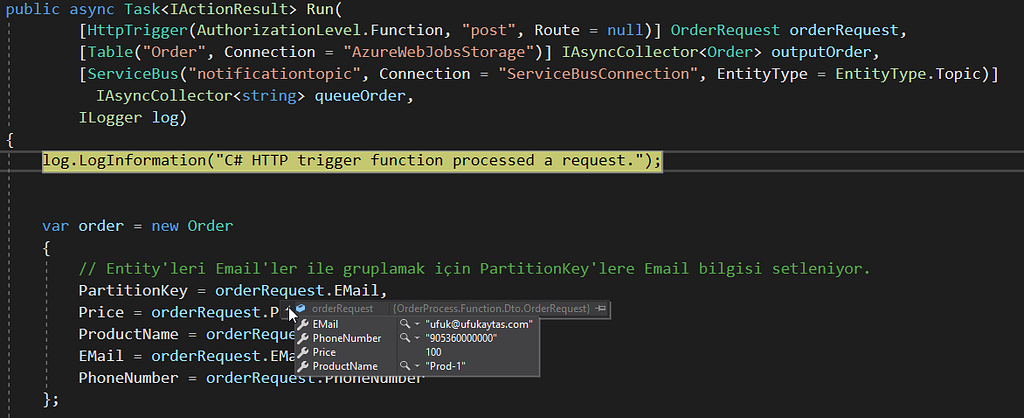1024x418 pixels.
Task: Click the wrench icon next to Price
Action: (303, 353)
